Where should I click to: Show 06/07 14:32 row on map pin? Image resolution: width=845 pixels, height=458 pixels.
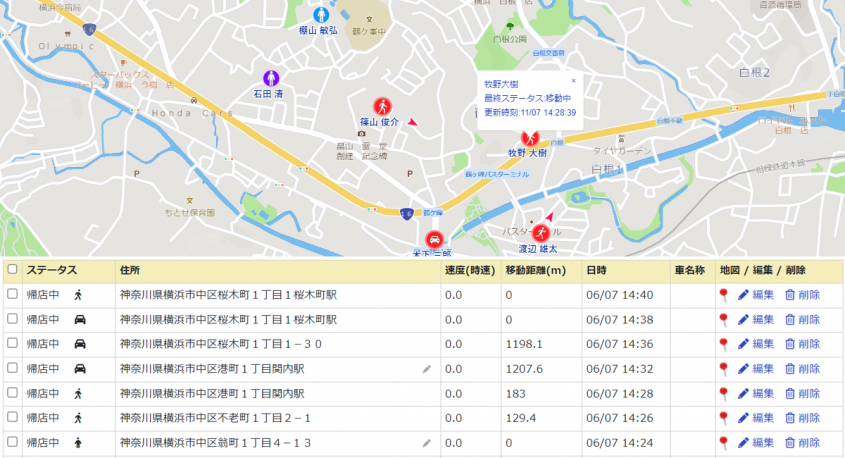tap(724, 369)
